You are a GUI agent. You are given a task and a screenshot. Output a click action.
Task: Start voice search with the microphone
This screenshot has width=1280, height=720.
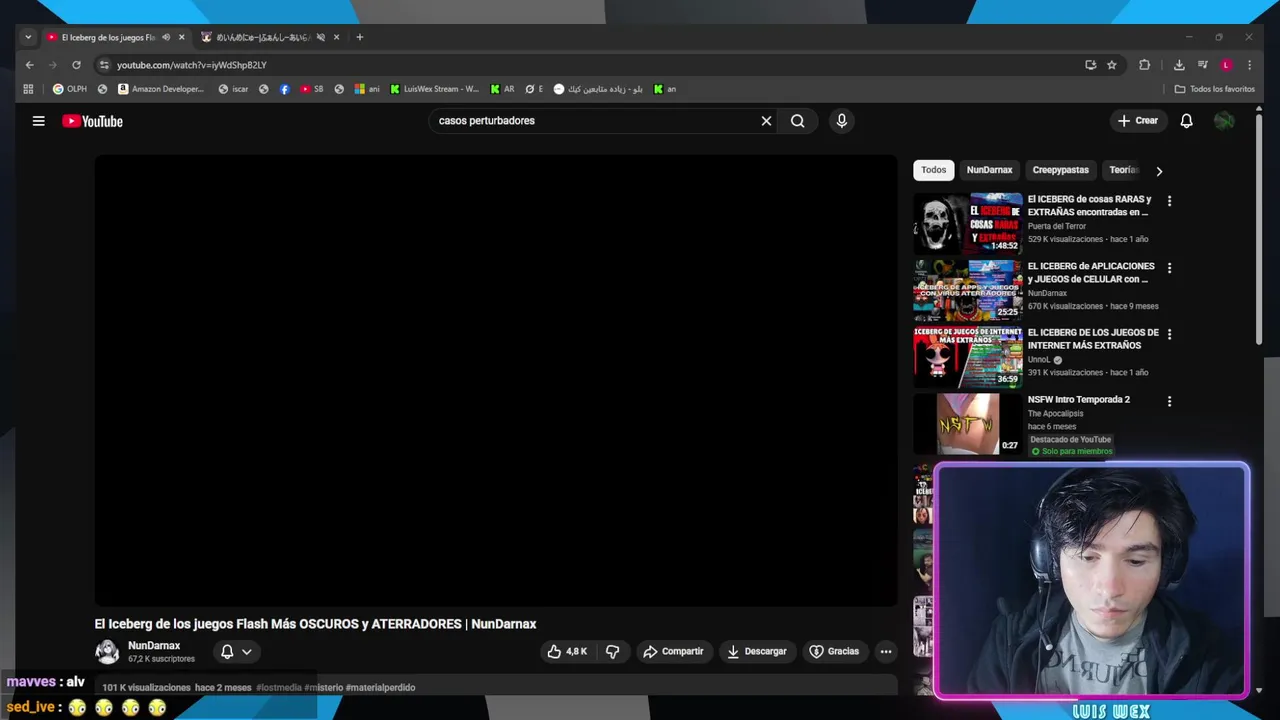pos(841,121)
